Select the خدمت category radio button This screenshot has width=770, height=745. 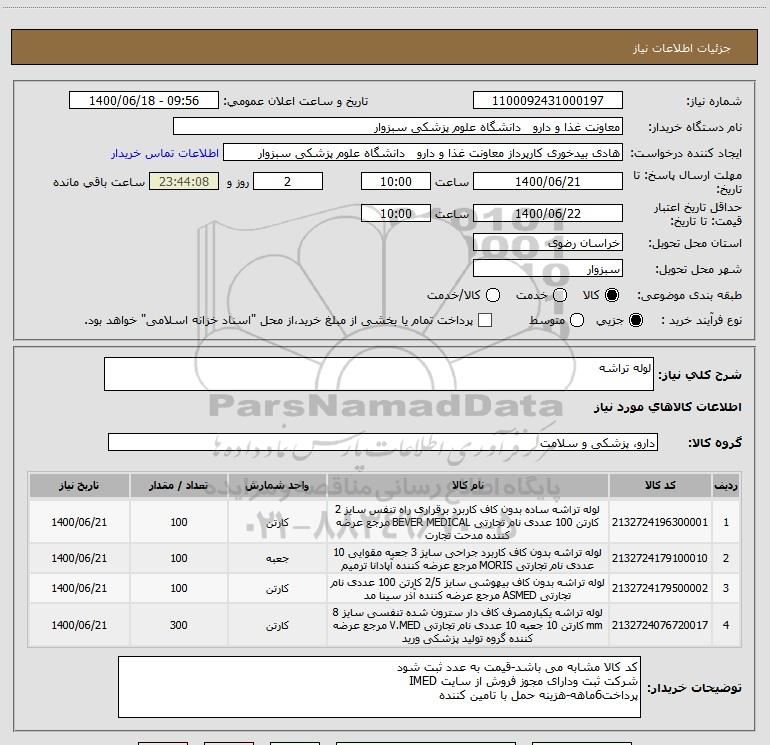click(x=560, y=295)
